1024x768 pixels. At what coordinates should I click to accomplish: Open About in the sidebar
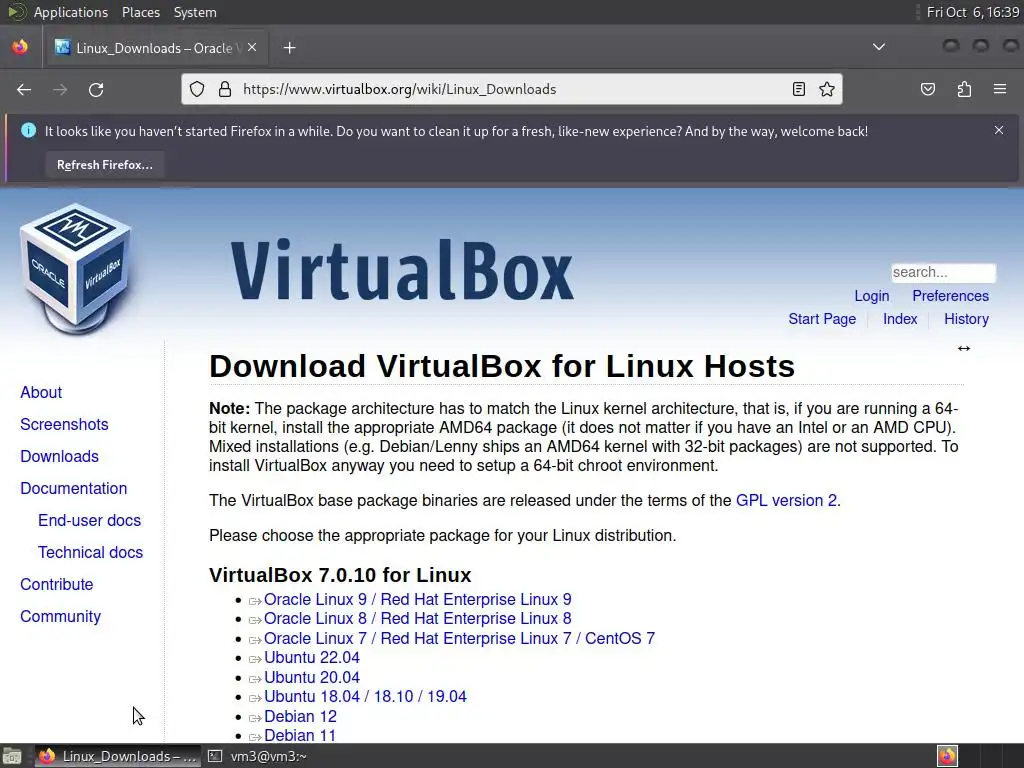[41, 392]
